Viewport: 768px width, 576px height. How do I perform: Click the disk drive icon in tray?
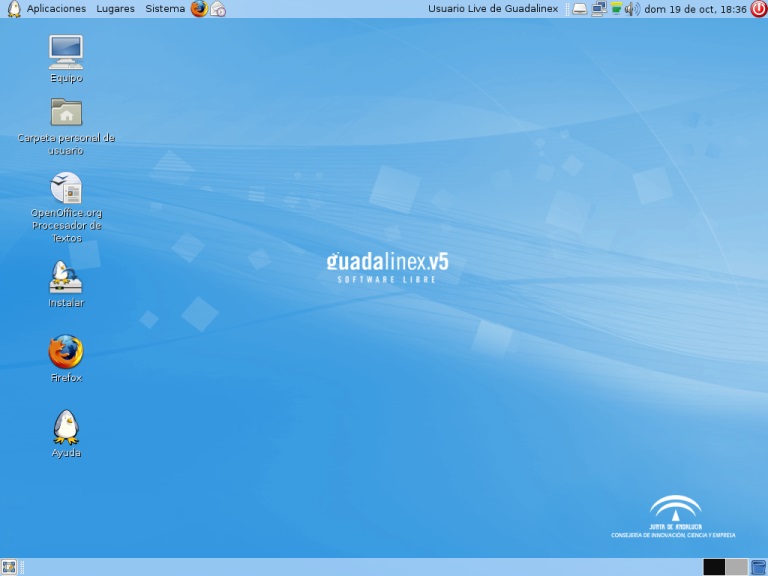click(x=580, y=9)
